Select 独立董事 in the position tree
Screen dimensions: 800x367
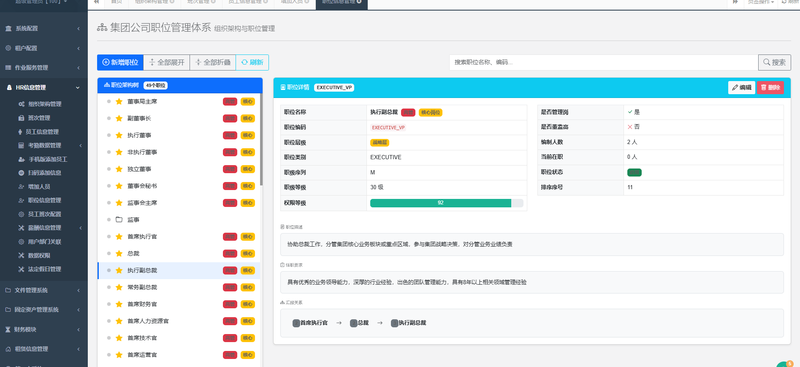pos(179,169)
